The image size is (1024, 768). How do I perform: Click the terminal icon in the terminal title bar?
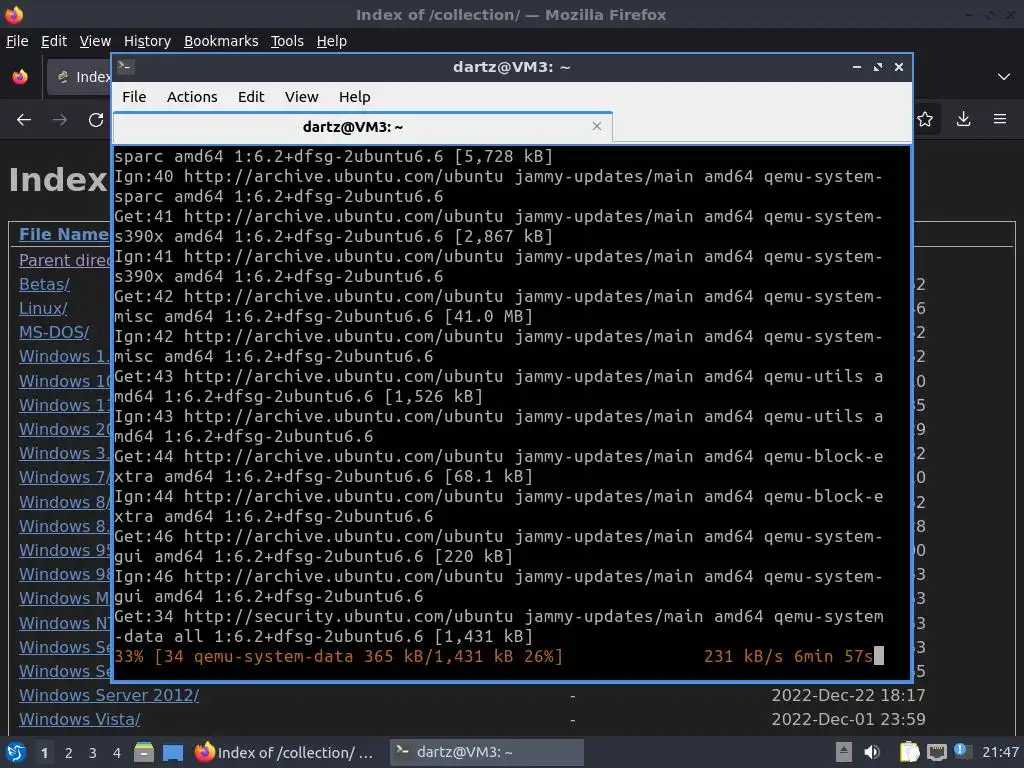125,66
